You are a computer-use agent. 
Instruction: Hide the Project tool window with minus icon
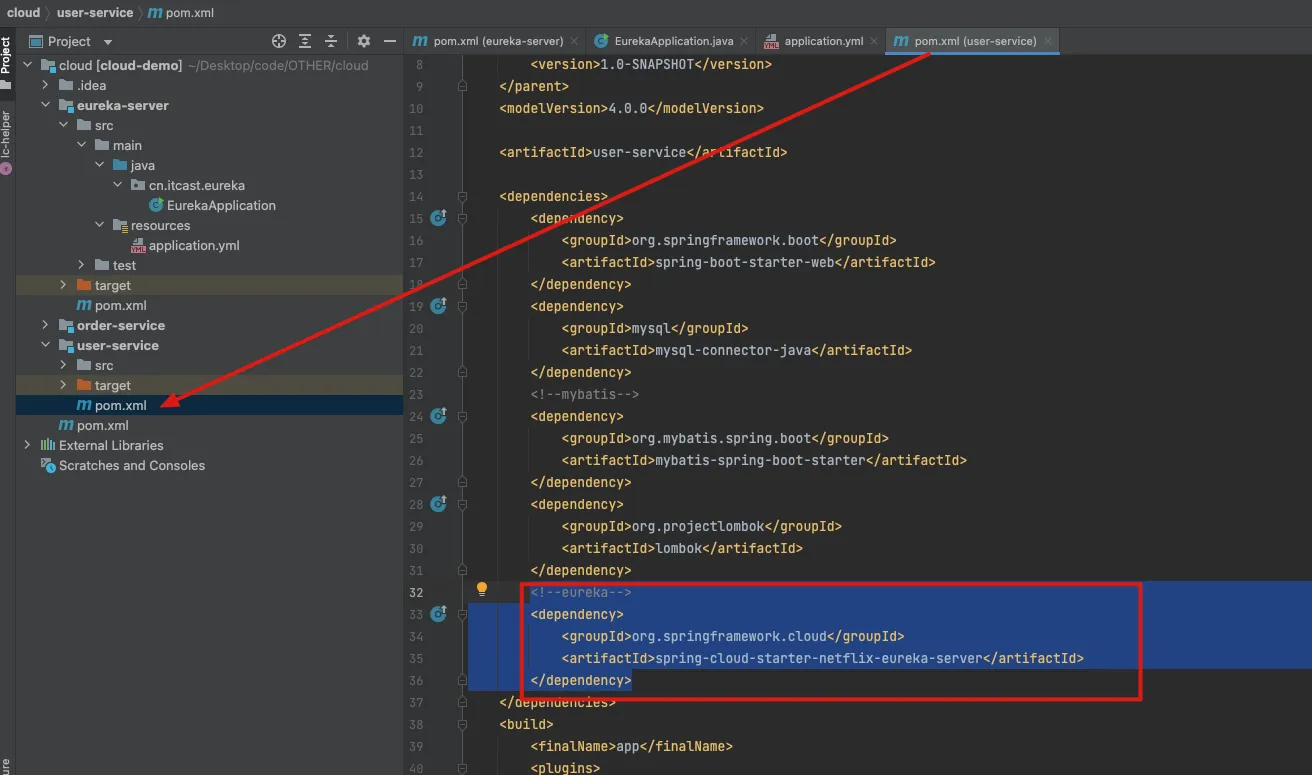388,41
